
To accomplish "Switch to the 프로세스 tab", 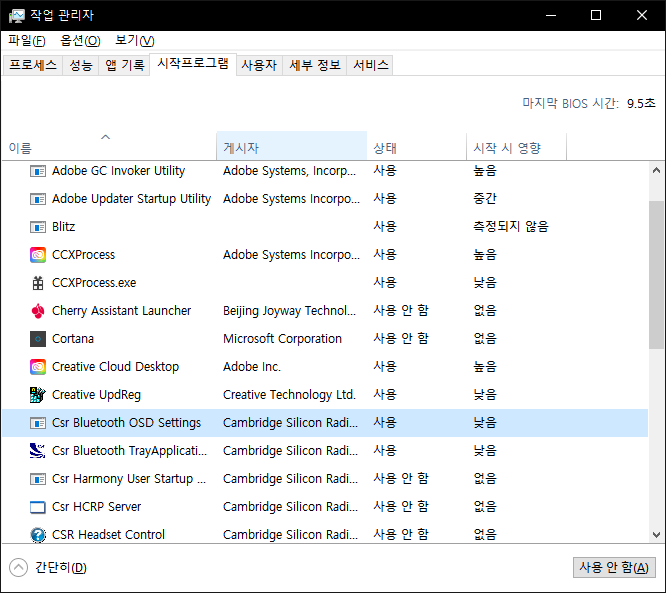I will pos(33,65).
